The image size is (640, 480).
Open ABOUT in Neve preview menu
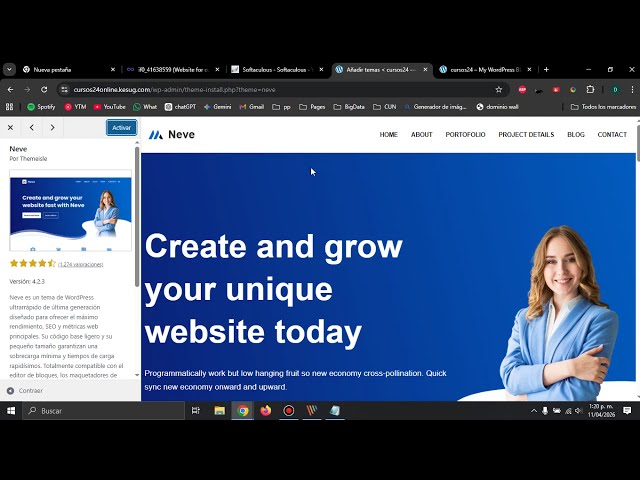point(421,135)
